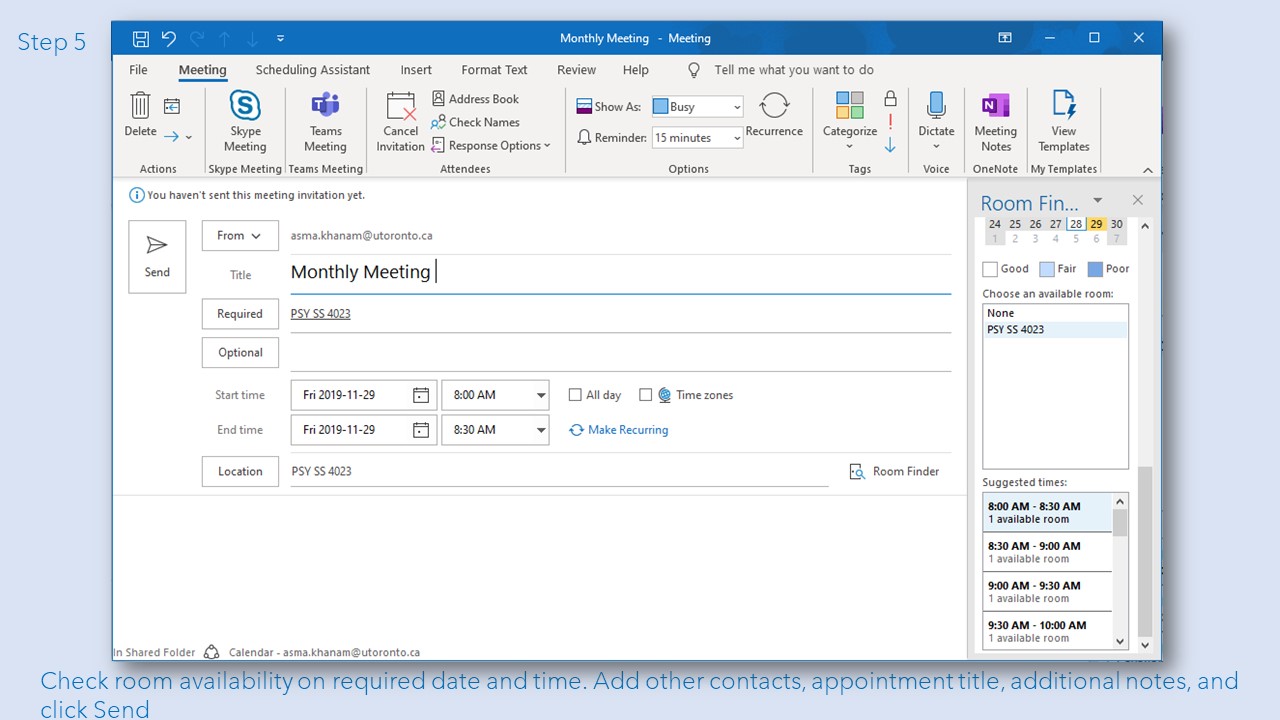This screenshot has height=720, width=1280.
Task: Click the Send button
Action: coord(157,257)
